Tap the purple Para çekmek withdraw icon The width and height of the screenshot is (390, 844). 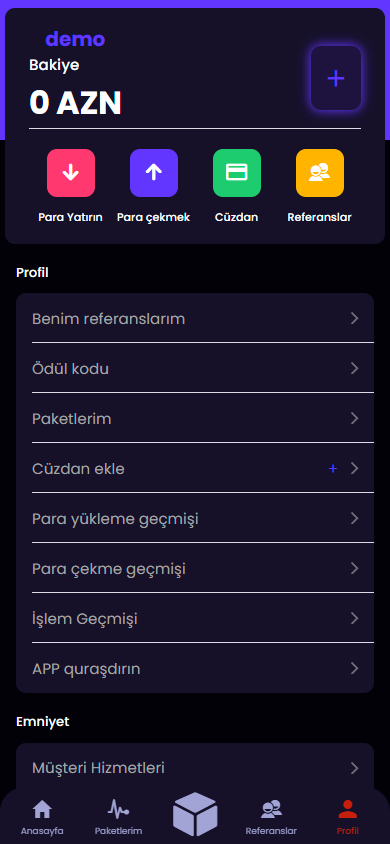tap(154, 173)
